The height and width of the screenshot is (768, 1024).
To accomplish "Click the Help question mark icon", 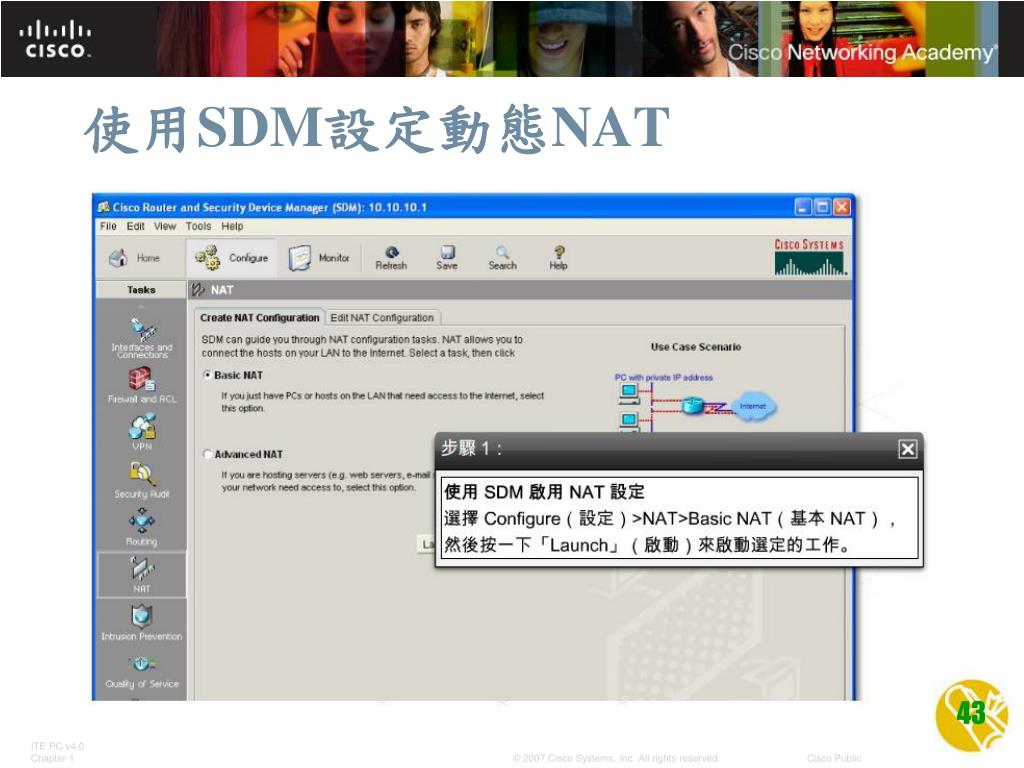I will (x=558, y=258).
